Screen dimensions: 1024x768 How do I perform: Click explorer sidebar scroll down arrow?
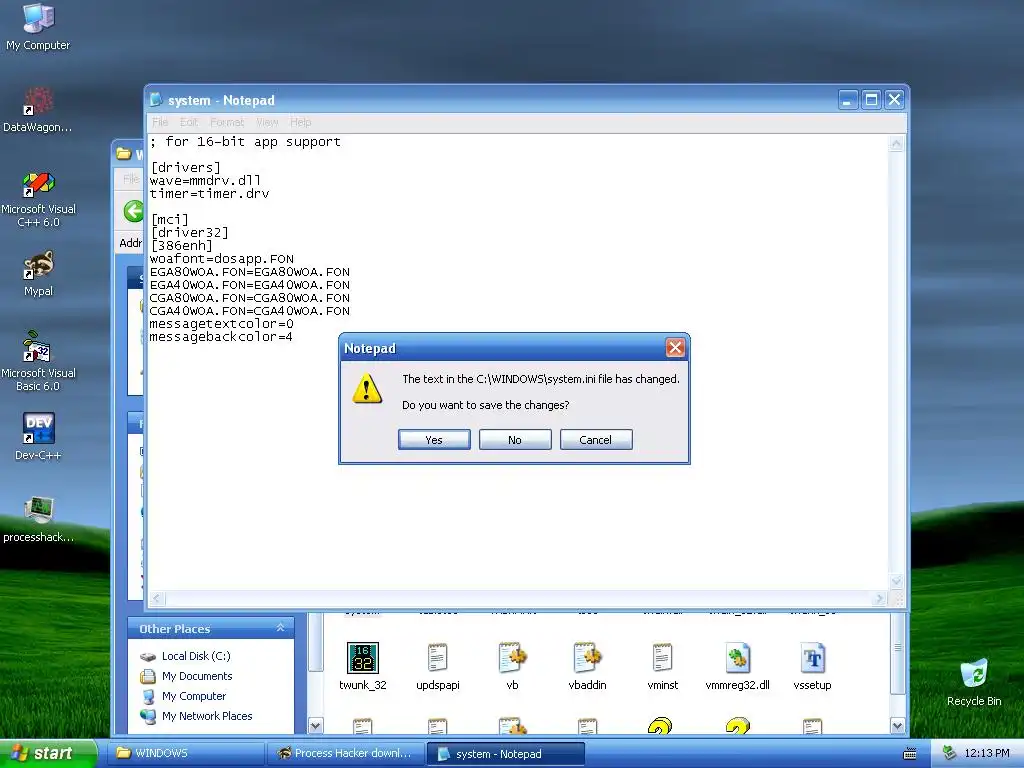[x=315, y=726]
